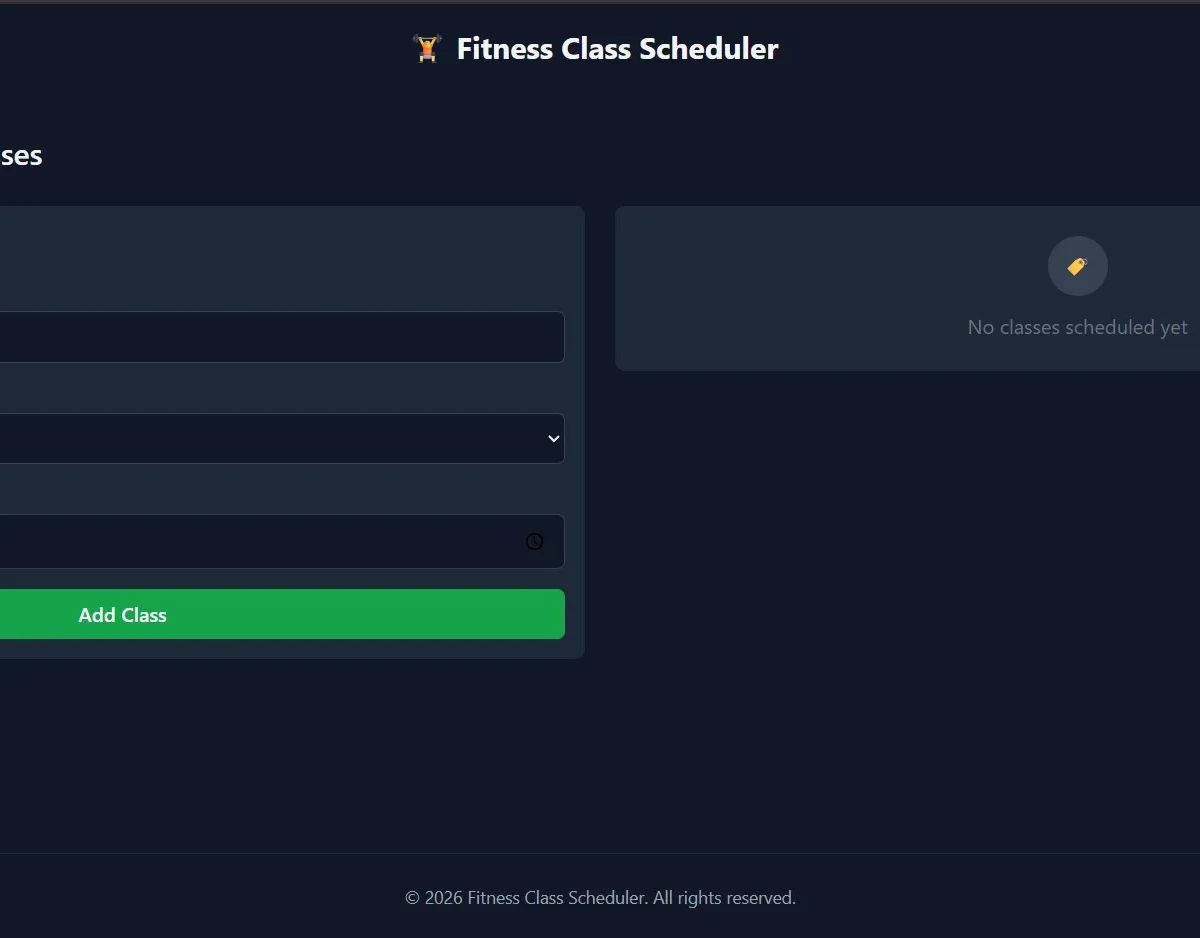
Task: Click the 'No classes scheduled yet' message
Action: (1077, 327)
